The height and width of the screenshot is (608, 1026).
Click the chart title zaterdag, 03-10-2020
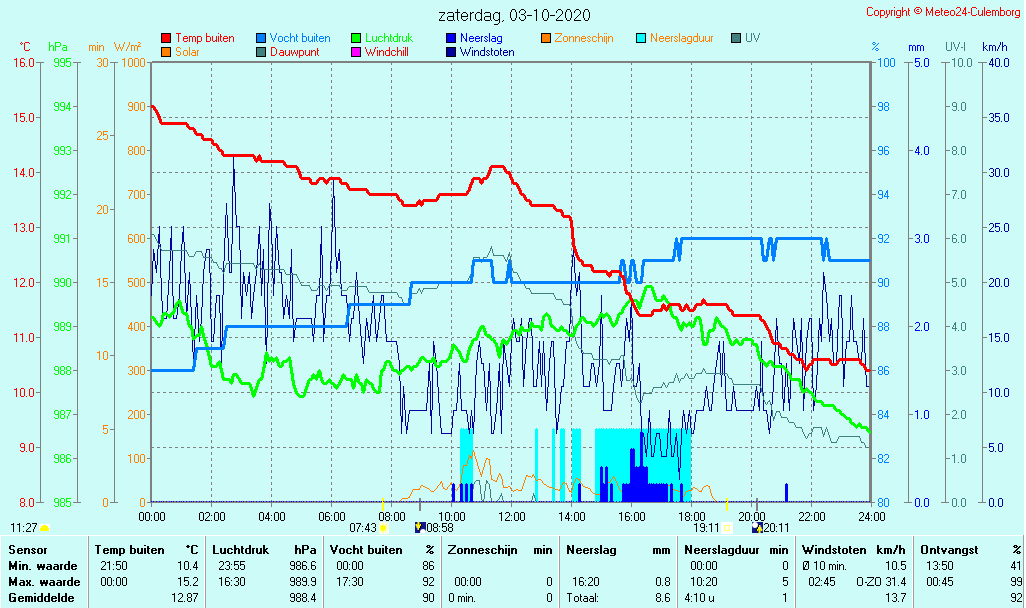tap(514, 16)
